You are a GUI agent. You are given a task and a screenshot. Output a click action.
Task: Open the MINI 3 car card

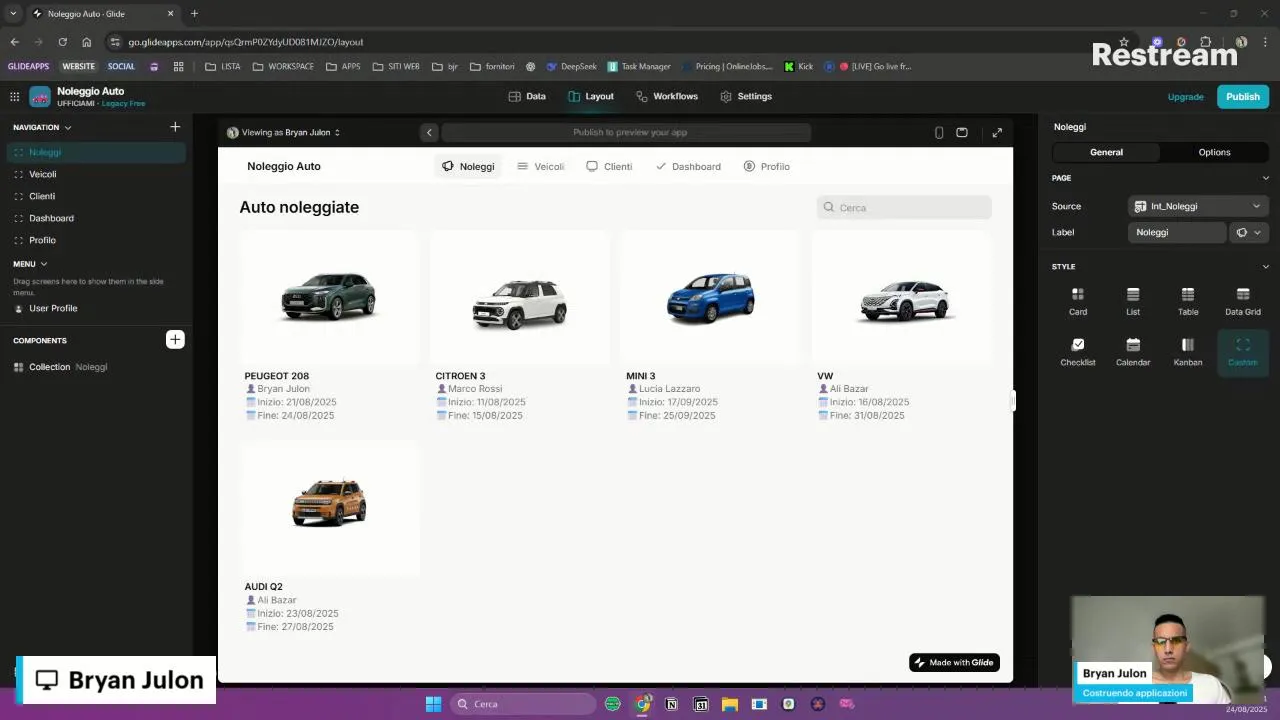click(x=711, y=328)
